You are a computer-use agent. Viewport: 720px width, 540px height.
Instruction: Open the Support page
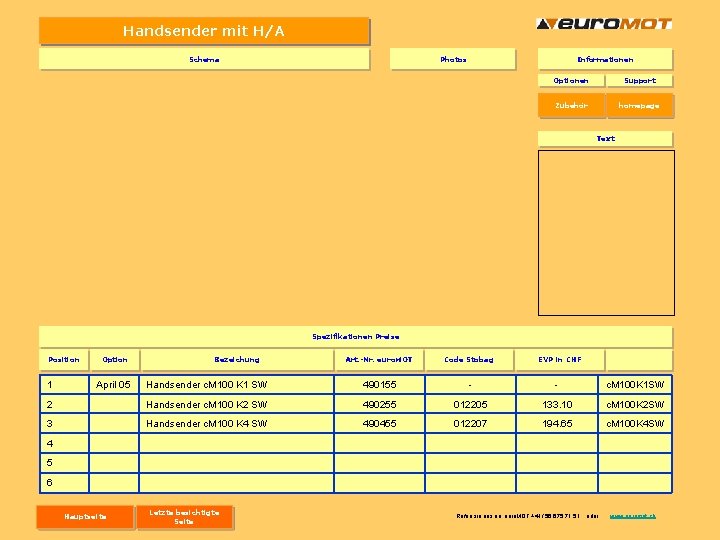[640, 80]
